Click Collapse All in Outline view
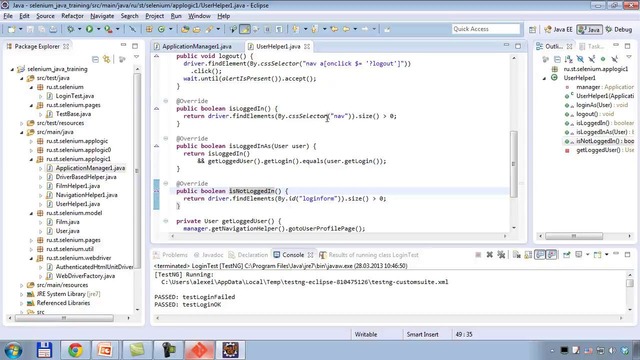 tap(557, 59)
